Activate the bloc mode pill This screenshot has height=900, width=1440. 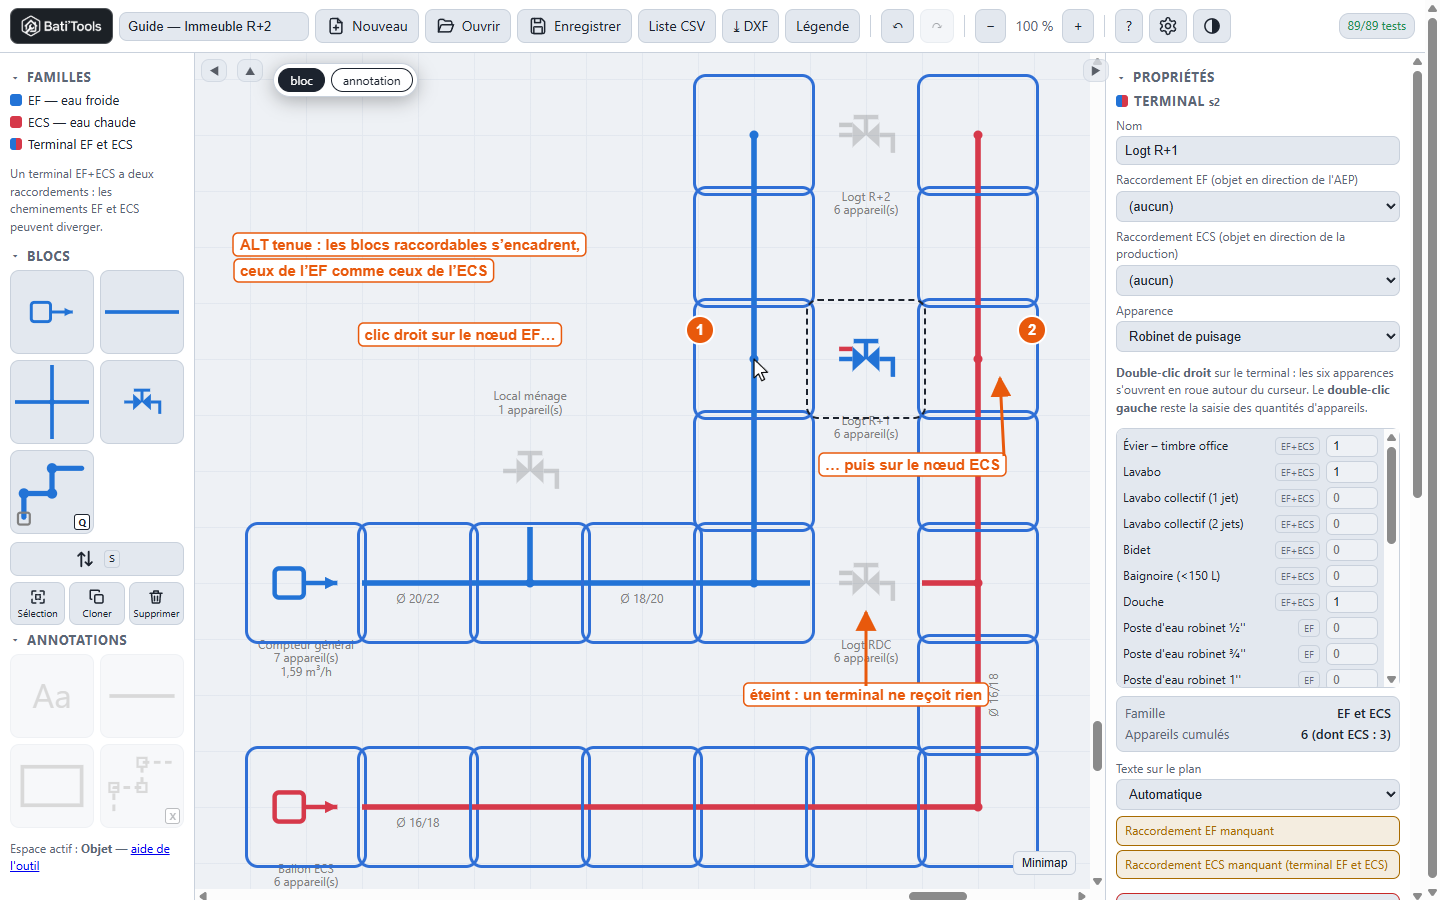tap(301, 81)
